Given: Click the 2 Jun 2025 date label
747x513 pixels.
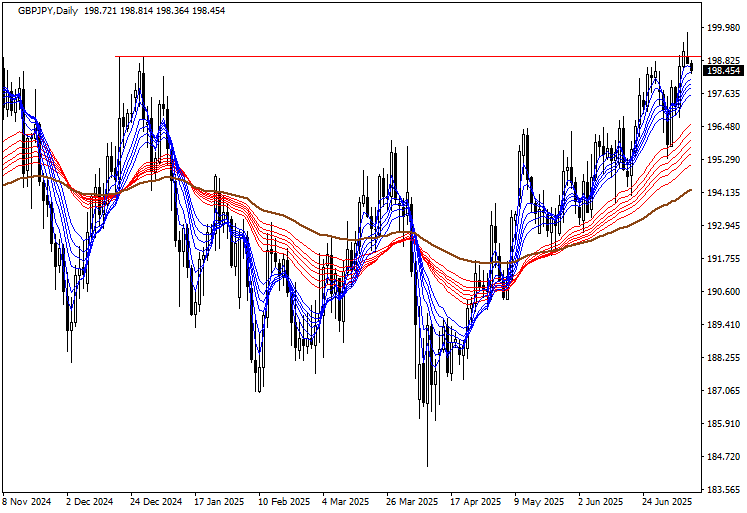Looking at the screenshot, I should pos(601,502).
